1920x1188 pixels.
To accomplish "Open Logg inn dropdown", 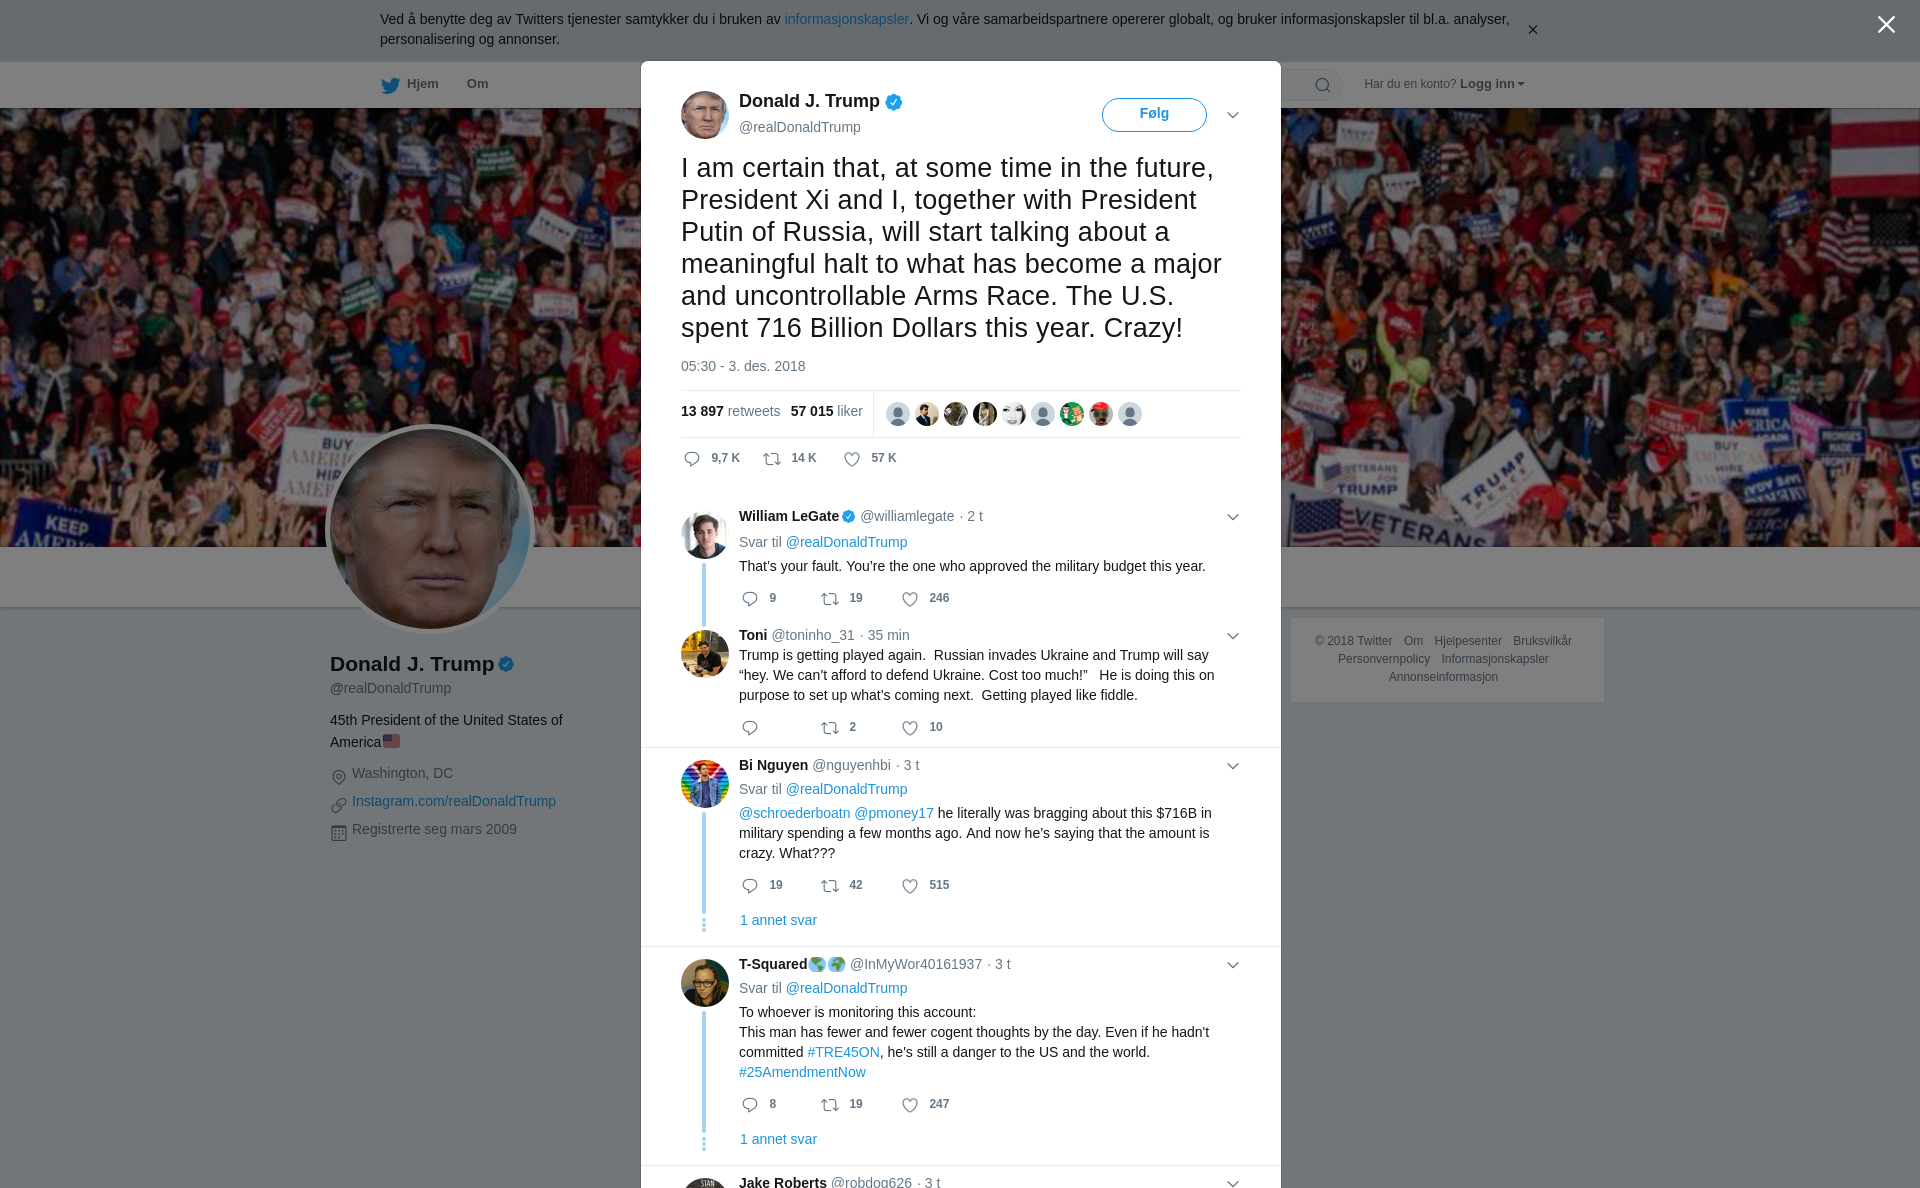I will tap(1492, 84).
